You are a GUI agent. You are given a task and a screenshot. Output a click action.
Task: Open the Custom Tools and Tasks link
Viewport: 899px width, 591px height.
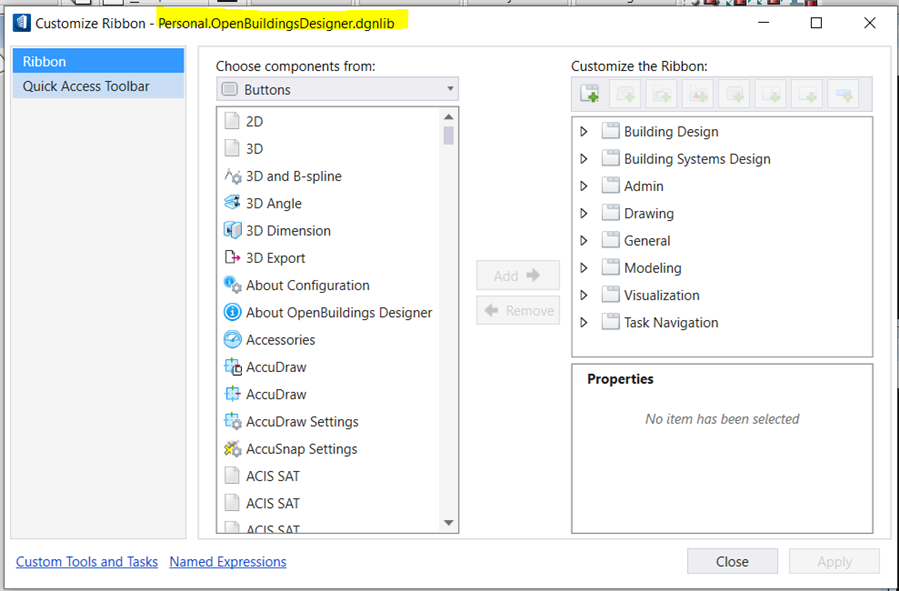[87, 562]
